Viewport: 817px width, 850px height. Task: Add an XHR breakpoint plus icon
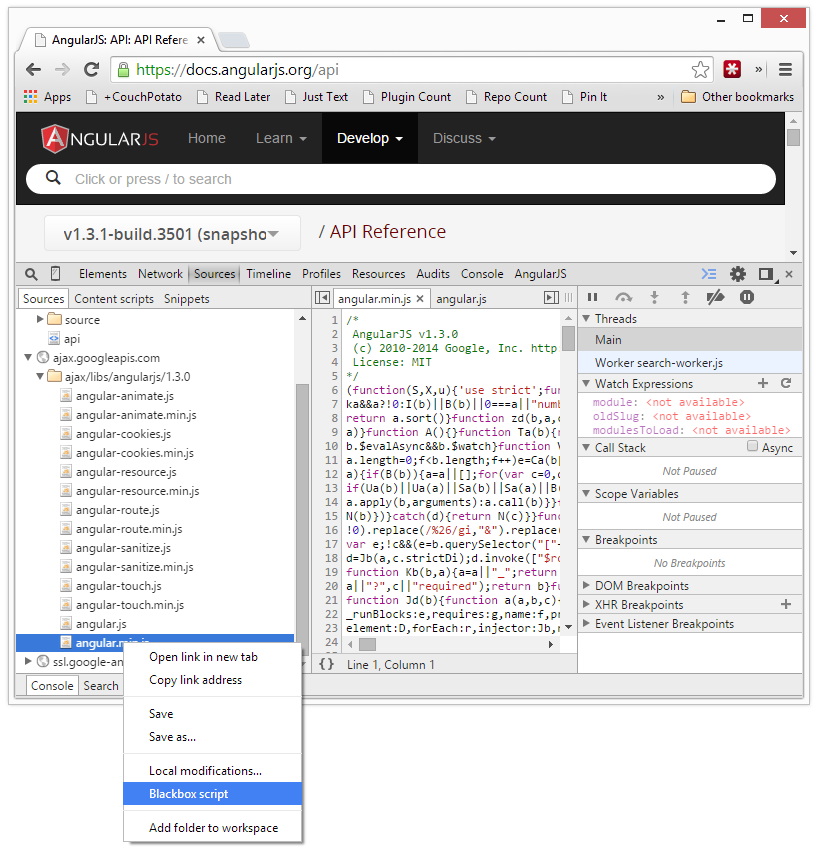[786, 604]
